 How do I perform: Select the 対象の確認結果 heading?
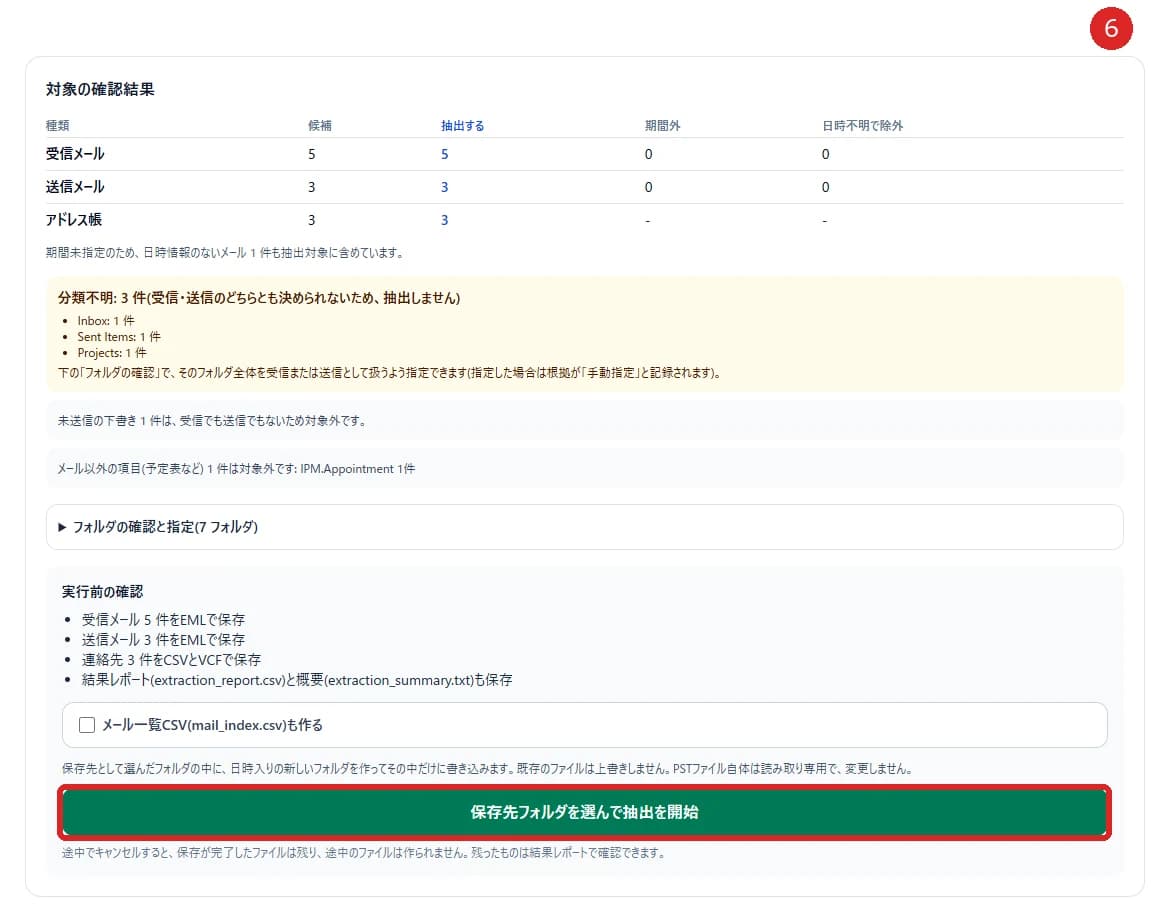[x=100, y=89]
